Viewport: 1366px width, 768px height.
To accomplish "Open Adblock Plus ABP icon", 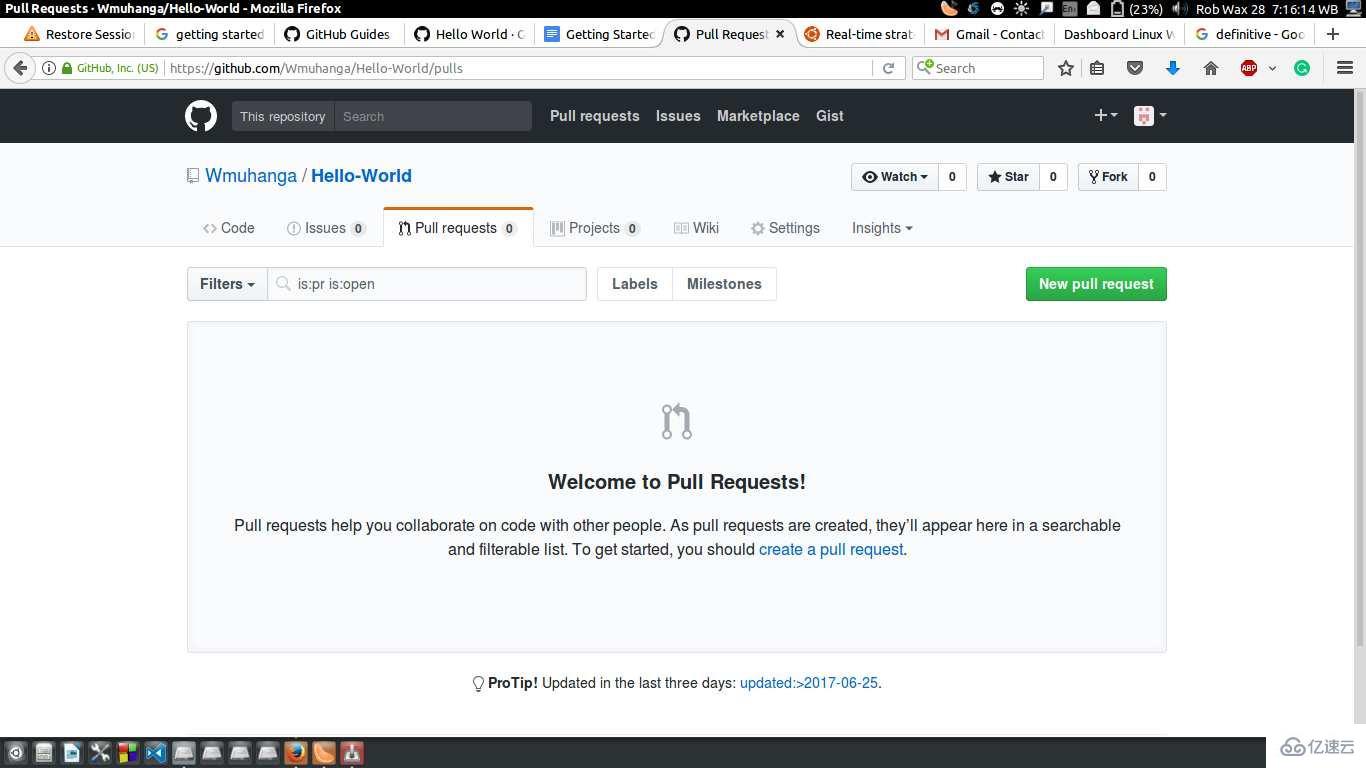I will (x=1249, y=68).
